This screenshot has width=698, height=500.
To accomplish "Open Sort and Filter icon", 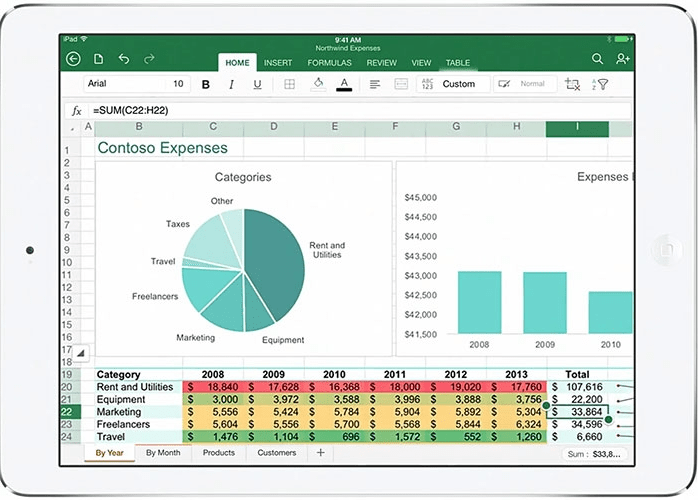I will pyautogui.click(x=600, y=85).
